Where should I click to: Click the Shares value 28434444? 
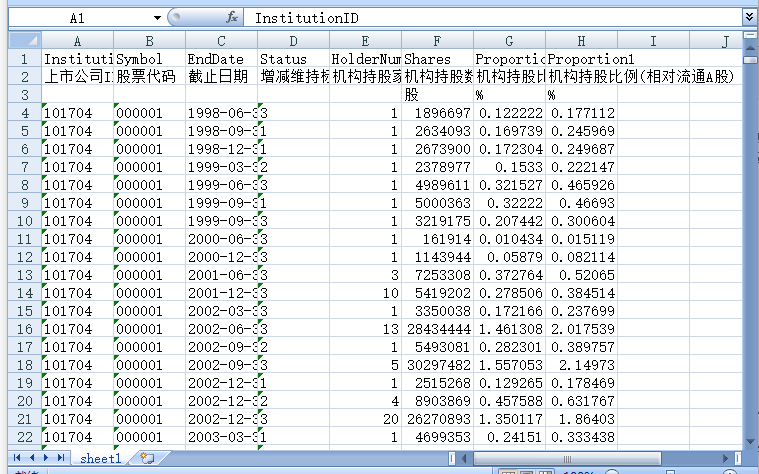[x=437, y=329]
